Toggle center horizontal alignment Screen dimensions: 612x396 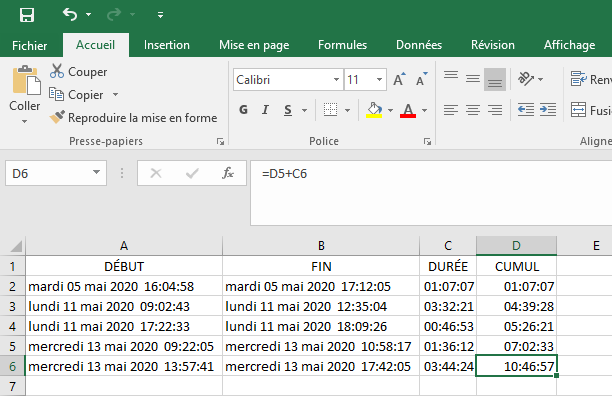[x=473, y=110]
